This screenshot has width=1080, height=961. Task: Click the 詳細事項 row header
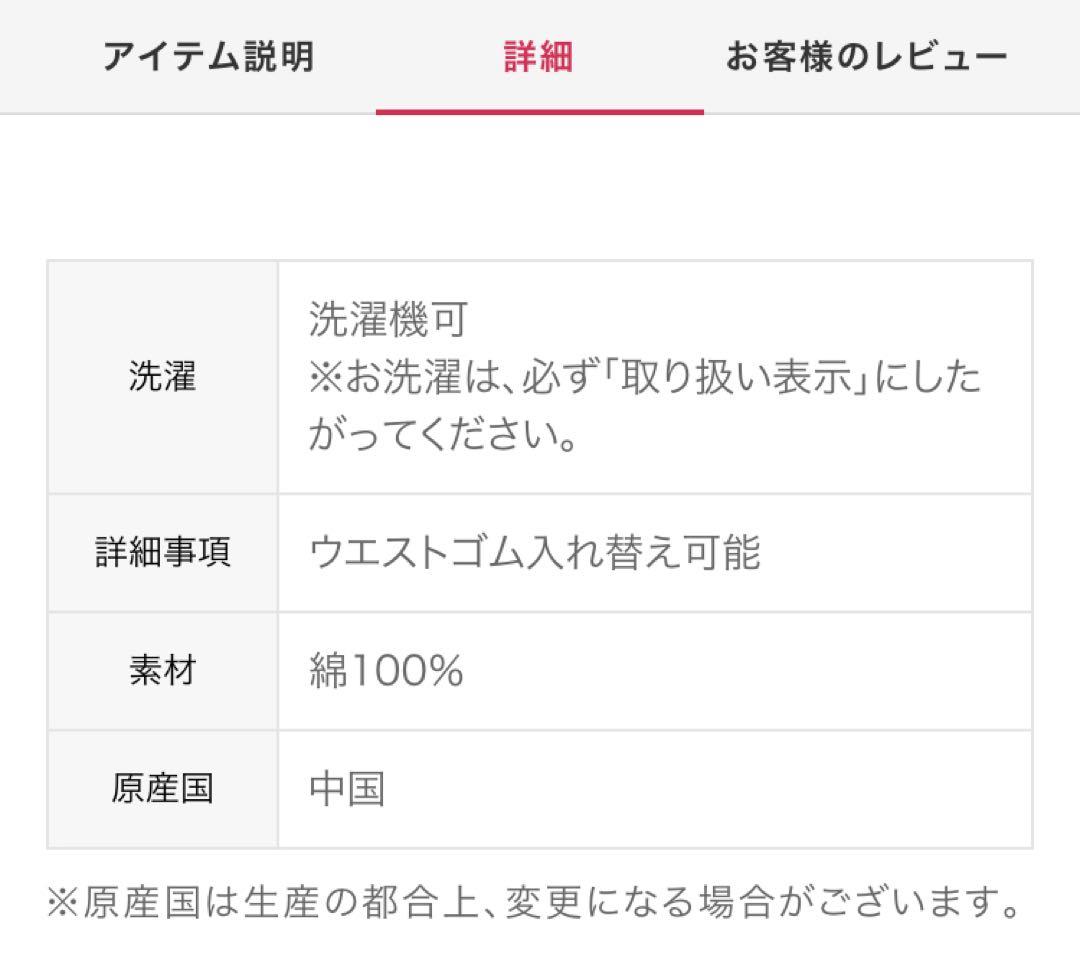(161, 552)
